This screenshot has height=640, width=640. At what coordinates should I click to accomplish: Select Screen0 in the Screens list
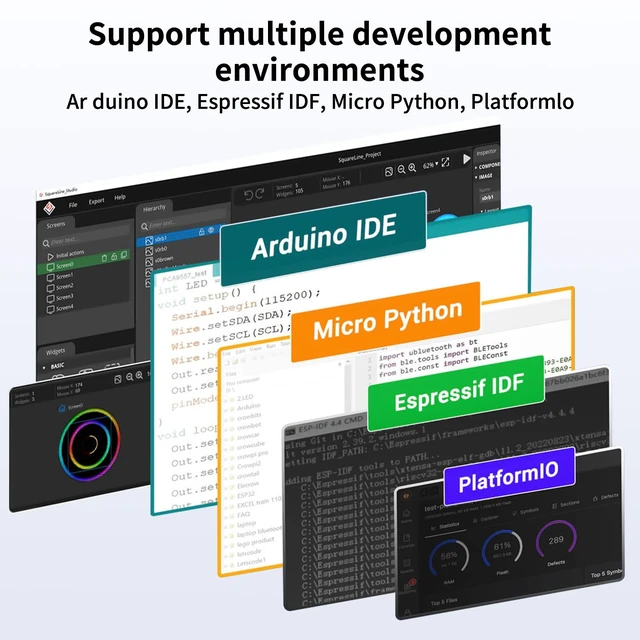point(84,262)
